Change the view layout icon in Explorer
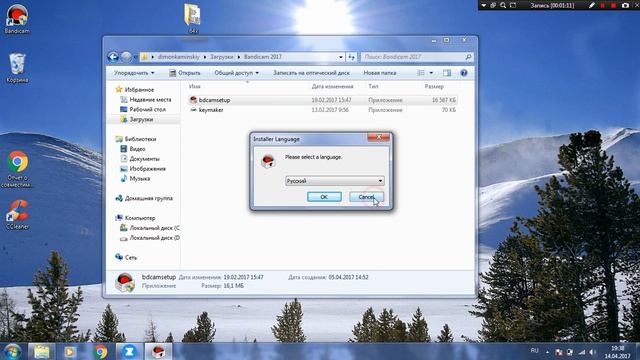The width and height of the screenshot is (640, 360). (x=421, y=73)
